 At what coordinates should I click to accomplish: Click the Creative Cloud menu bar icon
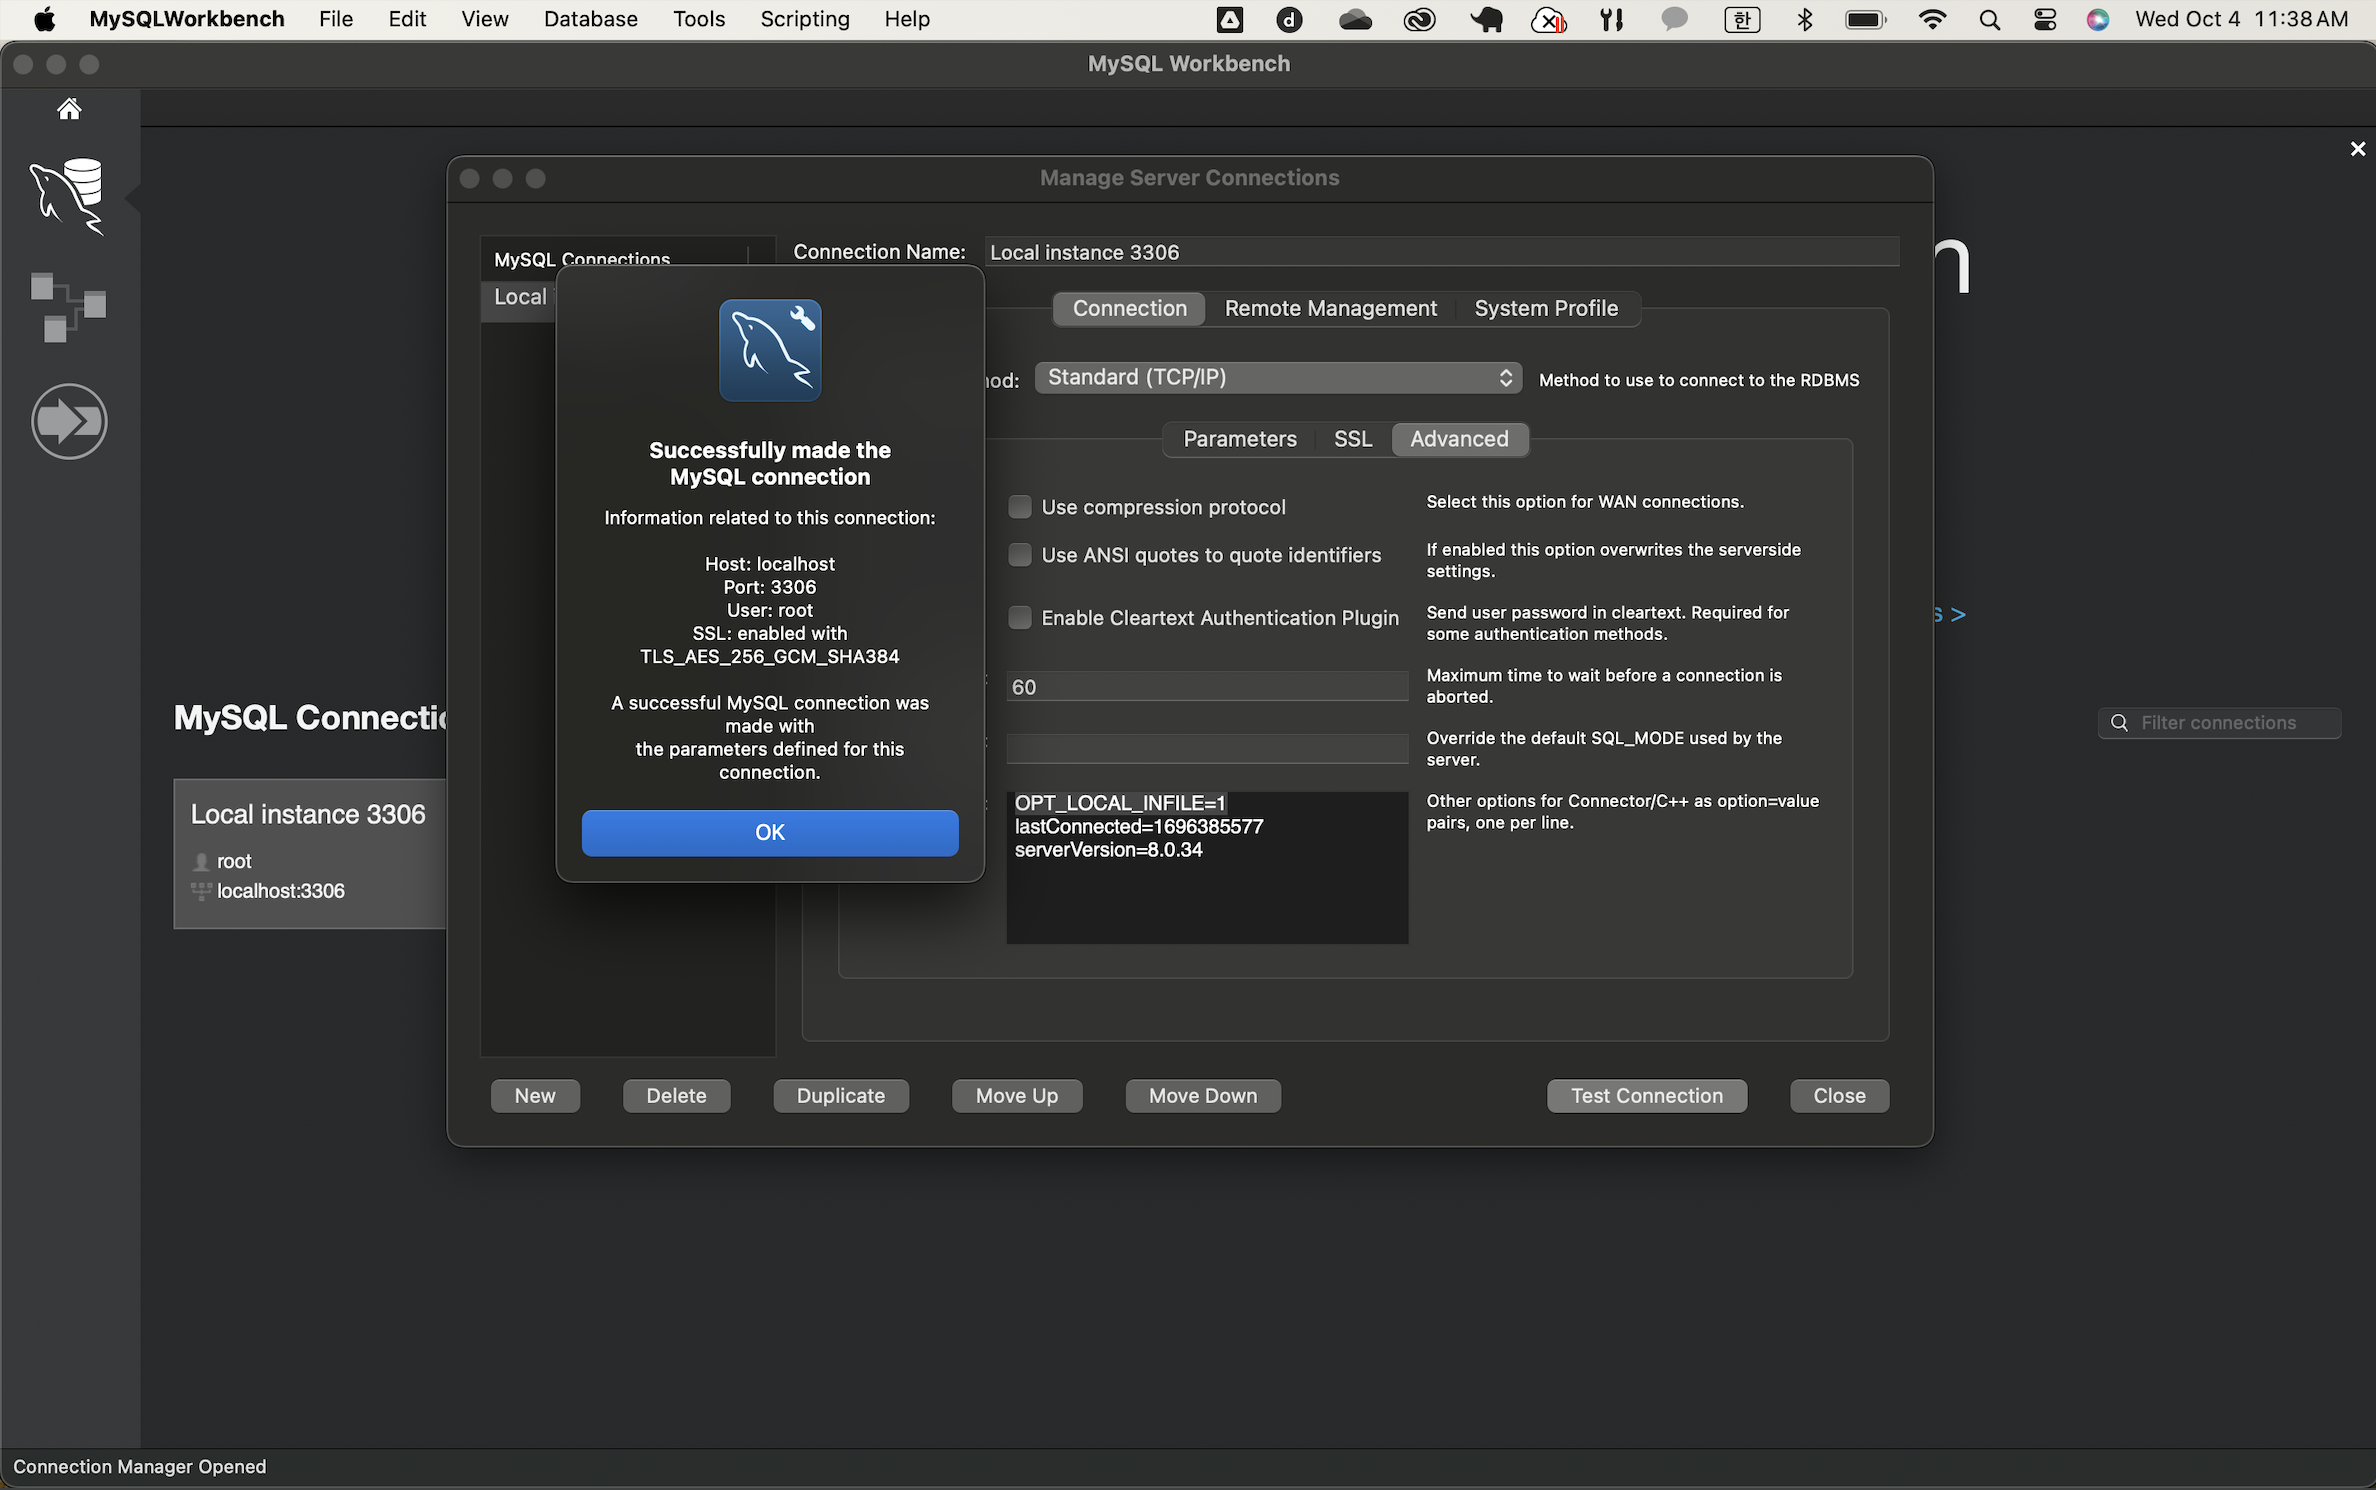(1419, 19)
